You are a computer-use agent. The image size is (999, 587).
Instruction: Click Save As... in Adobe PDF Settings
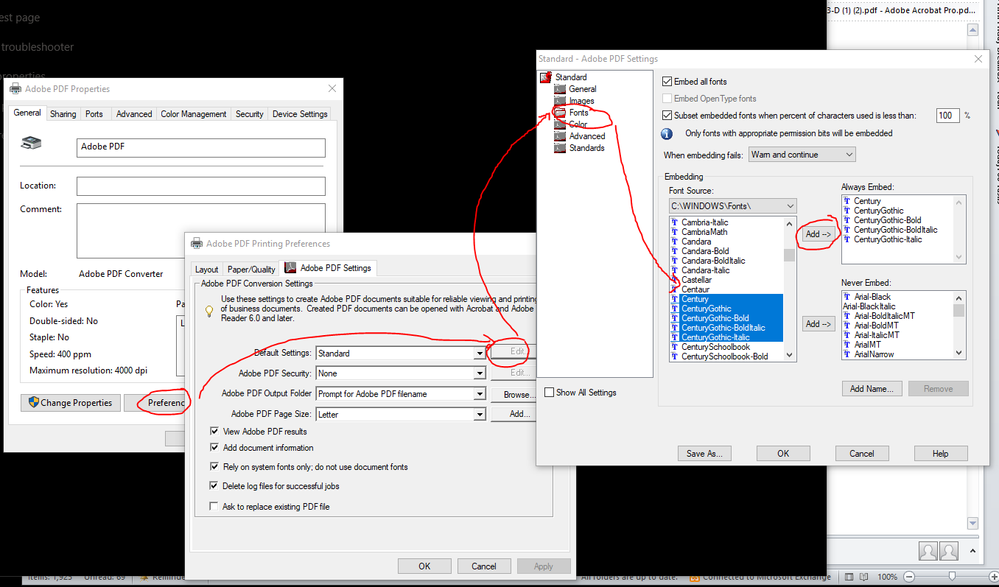tap(704, 454)
